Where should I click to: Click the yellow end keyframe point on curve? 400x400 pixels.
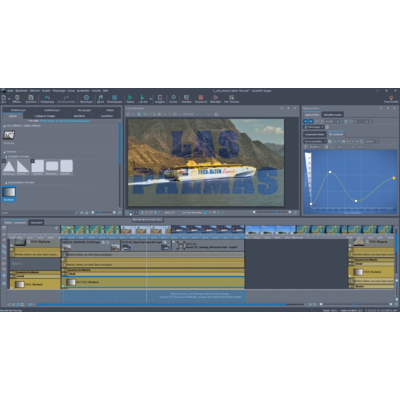pos(394,178)
